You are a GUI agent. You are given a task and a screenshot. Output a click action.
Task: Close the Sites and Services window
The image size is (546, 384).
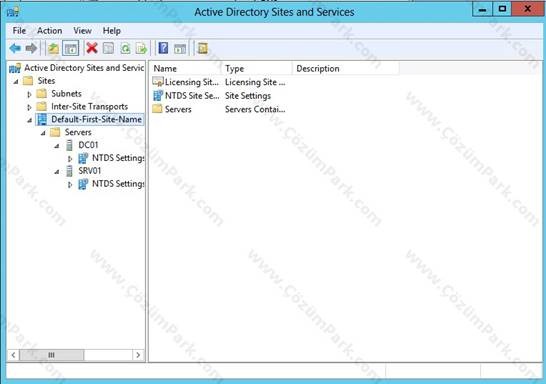[x=528, y=9]
